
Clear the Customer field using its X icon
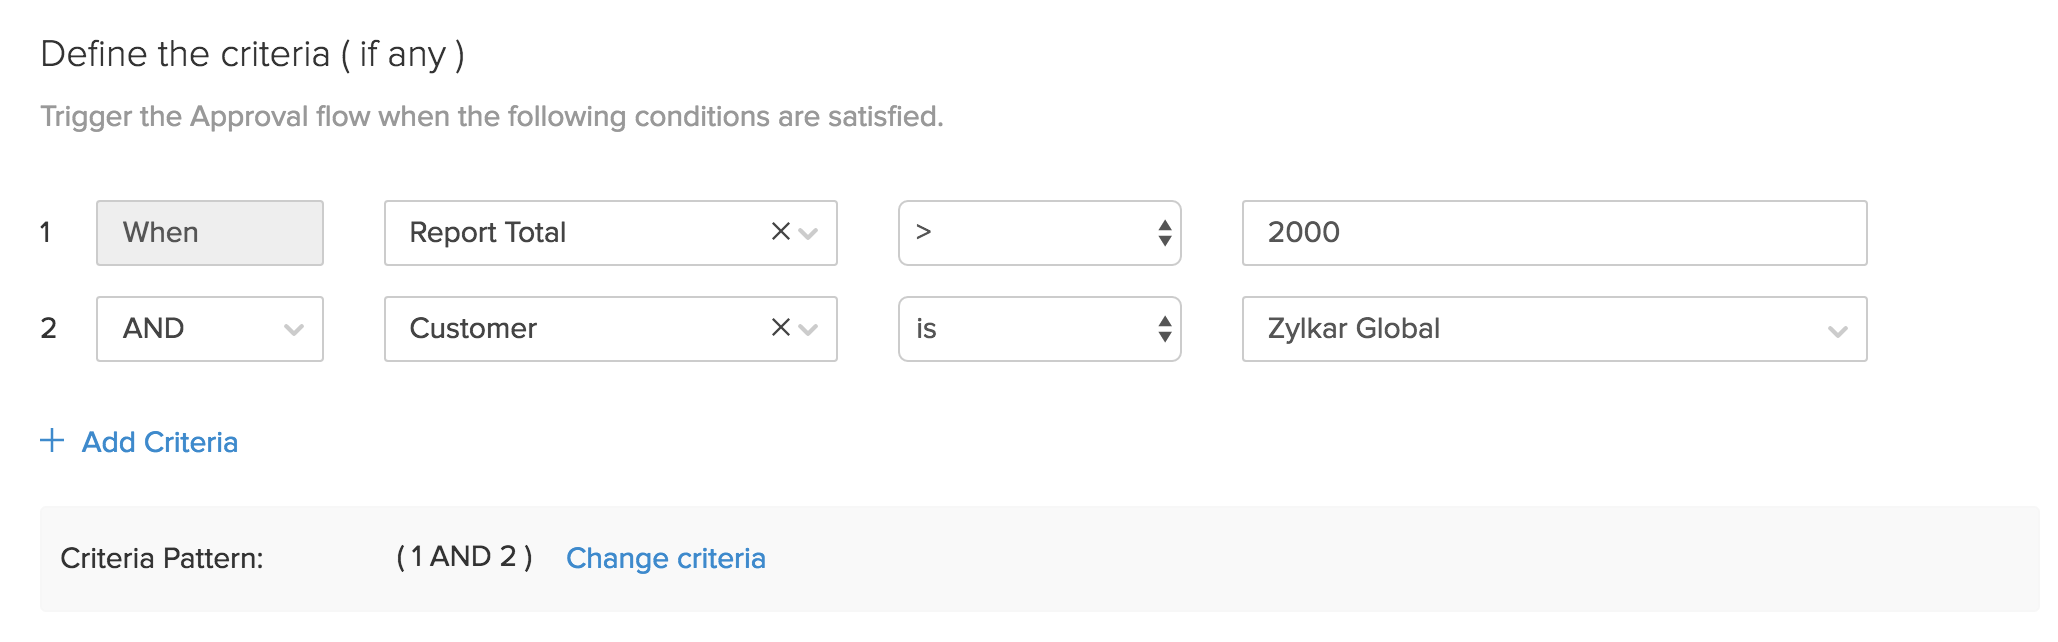pyautogui.click(x=779, y=328)
